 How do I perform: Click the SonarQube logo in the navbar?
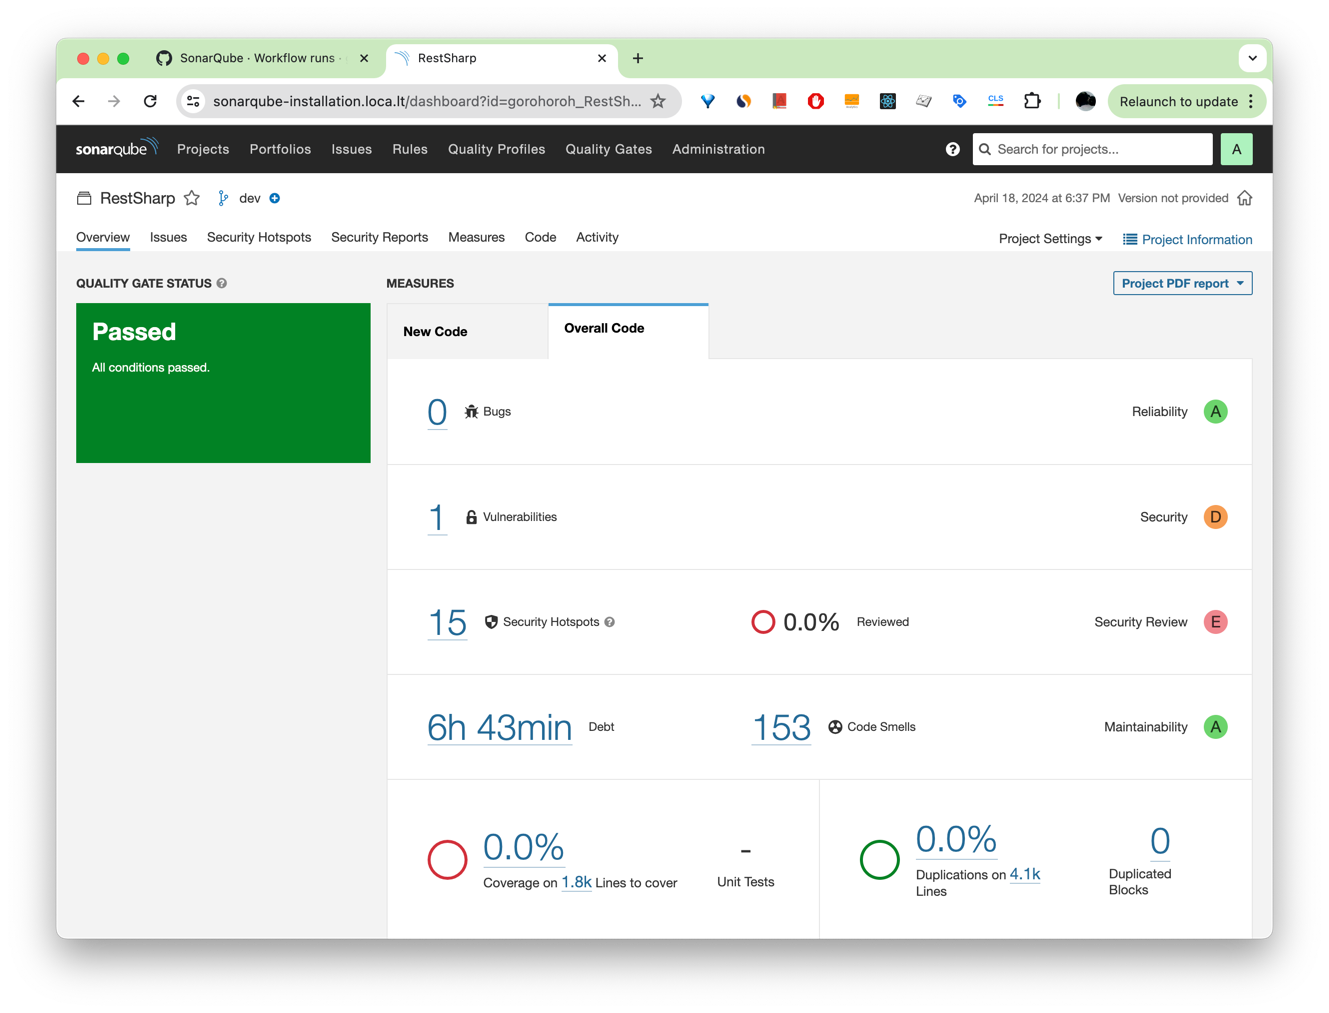(116, 148)
